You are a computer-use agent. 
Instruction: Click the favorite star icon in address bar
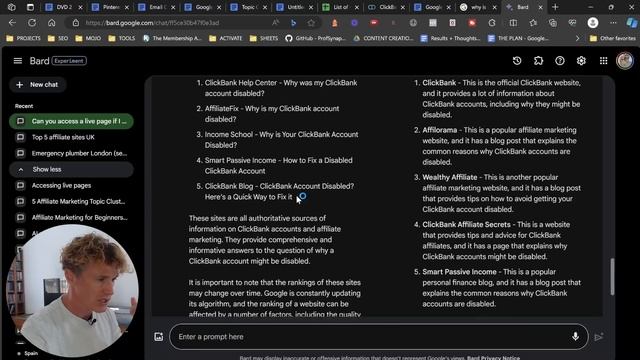pos(311,23)
